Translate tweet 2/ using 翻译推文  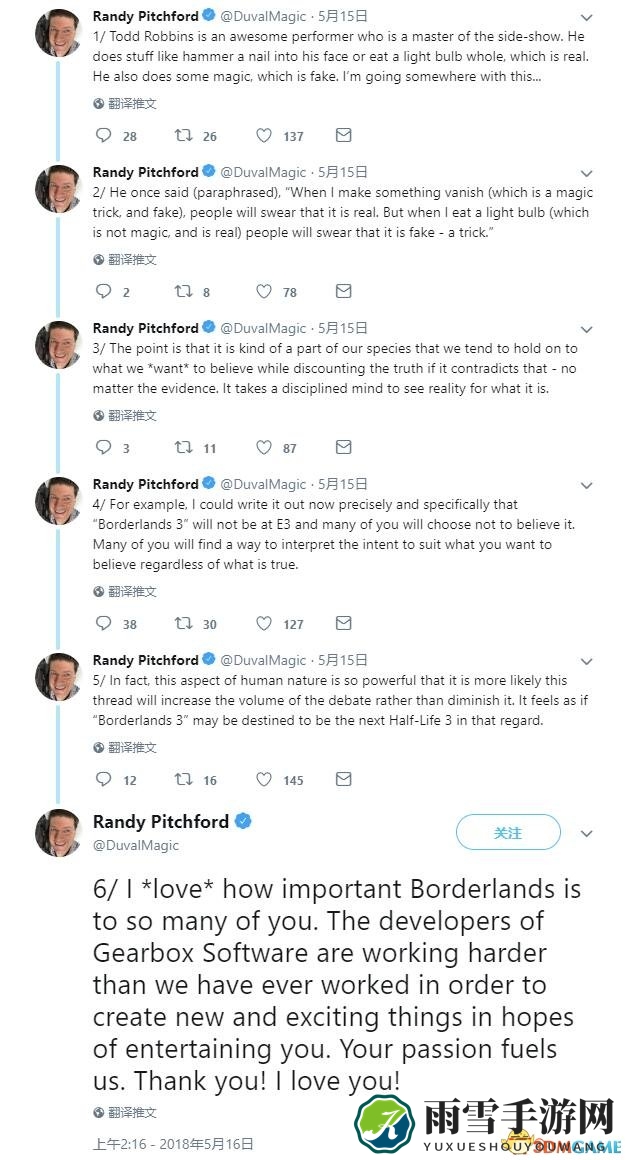point(125,260)
